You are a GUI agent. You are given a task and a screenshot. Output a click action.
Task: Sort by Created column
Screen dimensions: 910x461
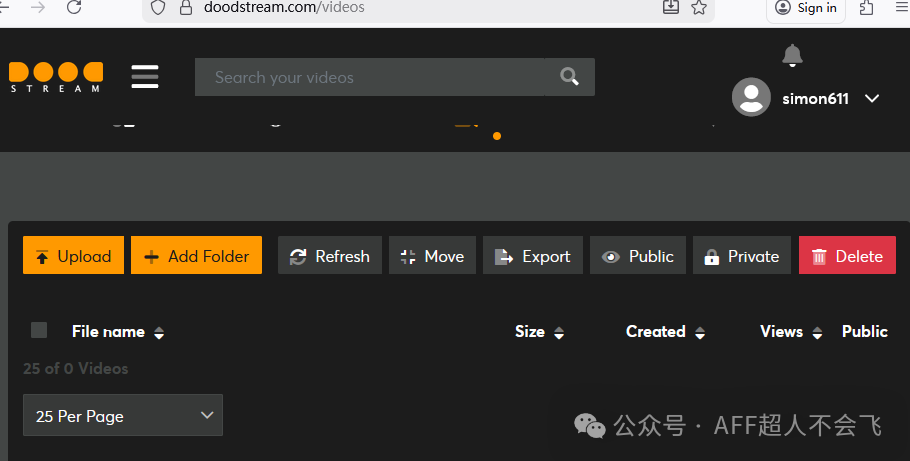[x=656, y=332]
